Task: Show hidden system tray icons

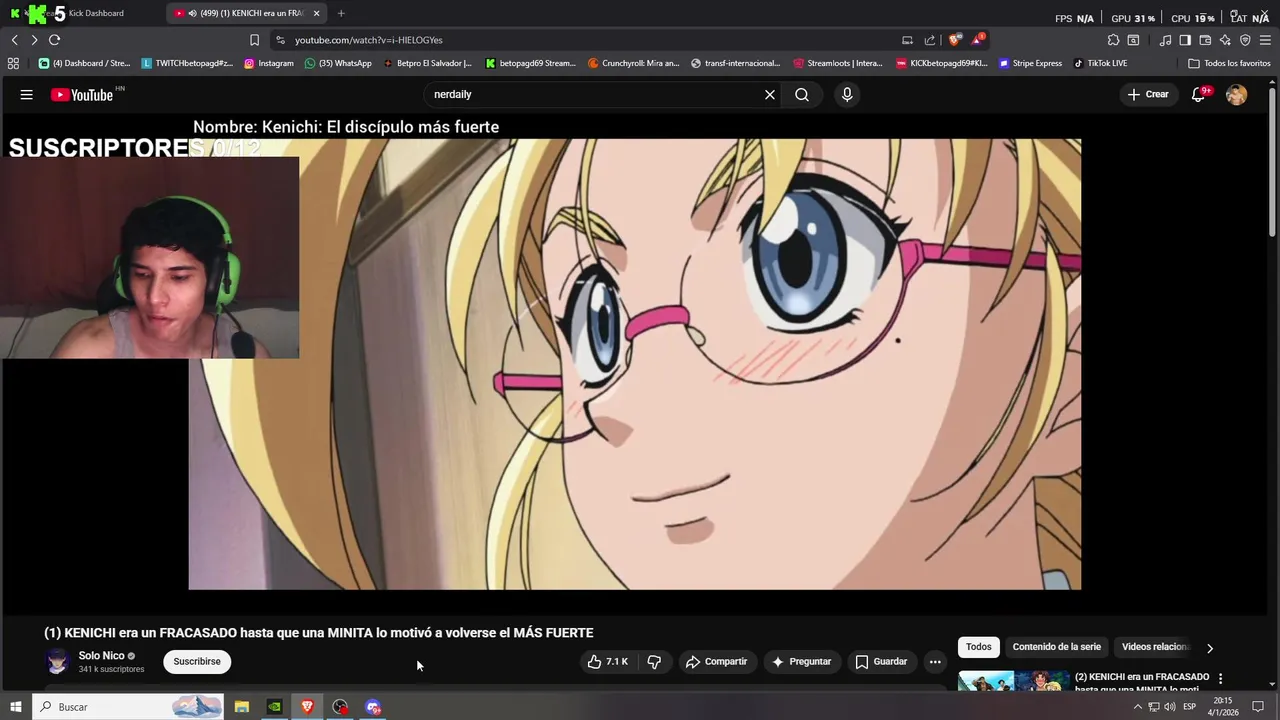Action: (x=1137, y=707)
